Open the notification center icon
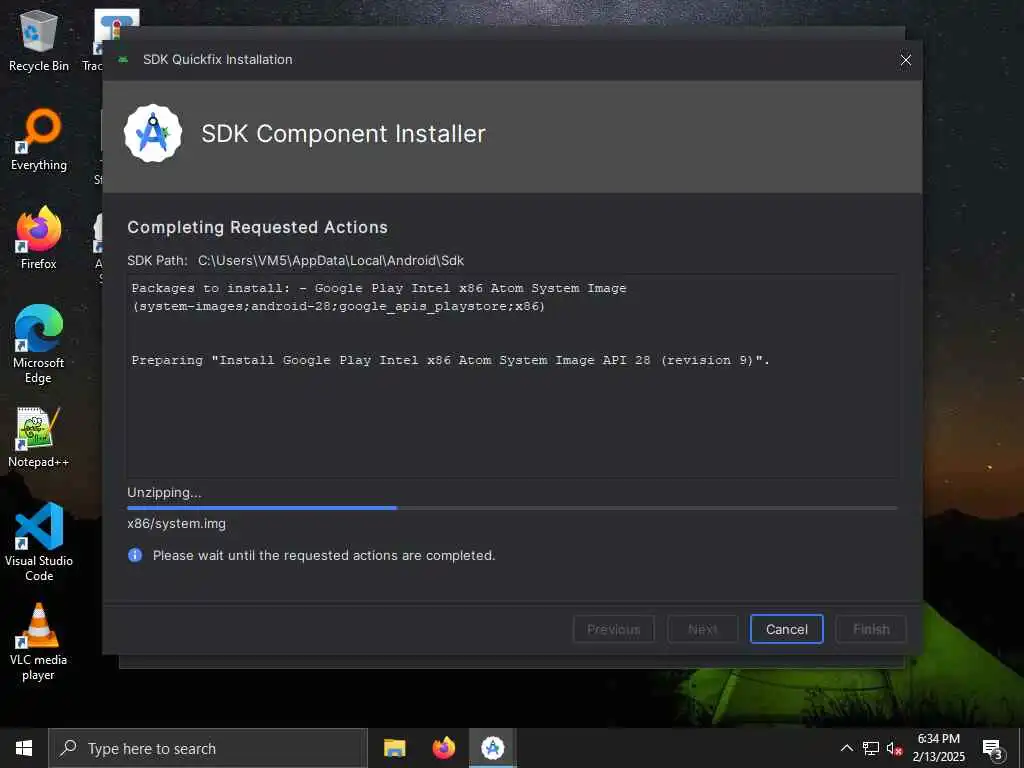This screenshot has width=1024, height=768. coord(993,748)
